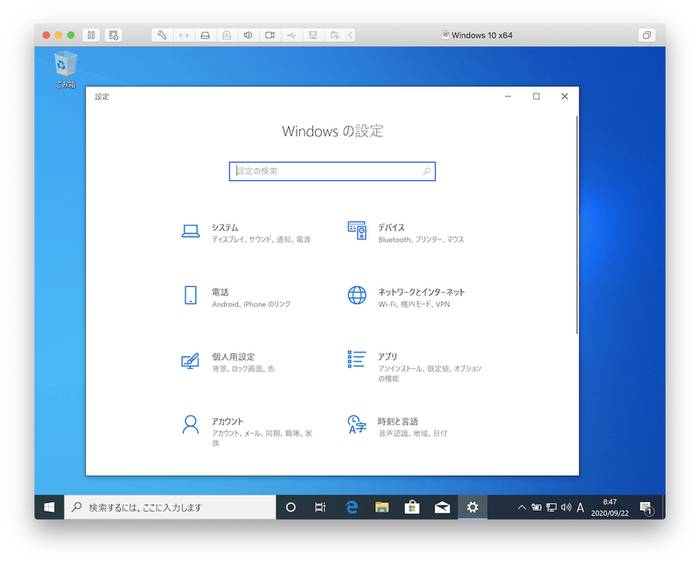Open ネットワークとインターネット globe icon

click(357, 295)
